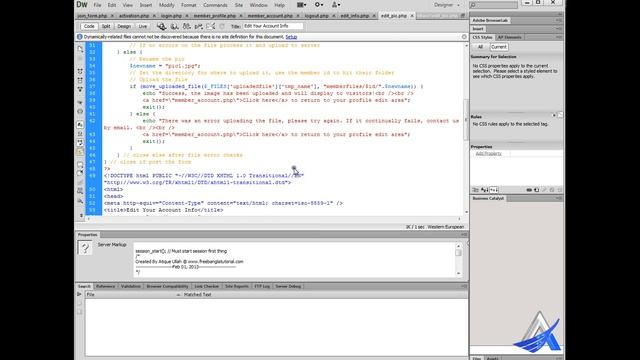Viewport: 640px width, 360px height.
Task: Click Collapse Selection icon in coding toolbar
Action: (80, 80)
